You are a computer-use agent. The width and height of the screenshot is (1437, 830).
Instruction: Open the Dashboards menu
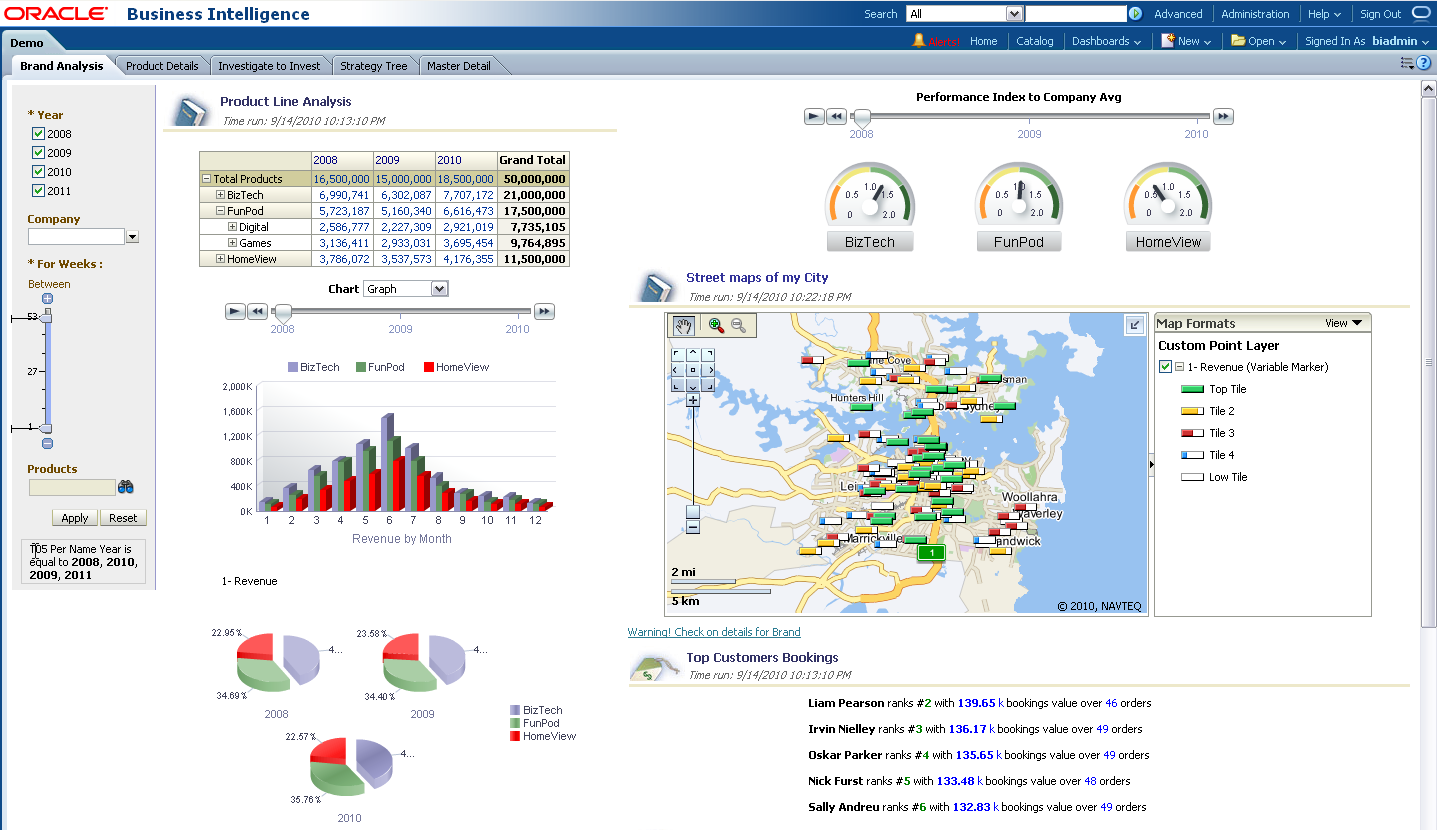pyautogui.click(x=1106, y=41)
